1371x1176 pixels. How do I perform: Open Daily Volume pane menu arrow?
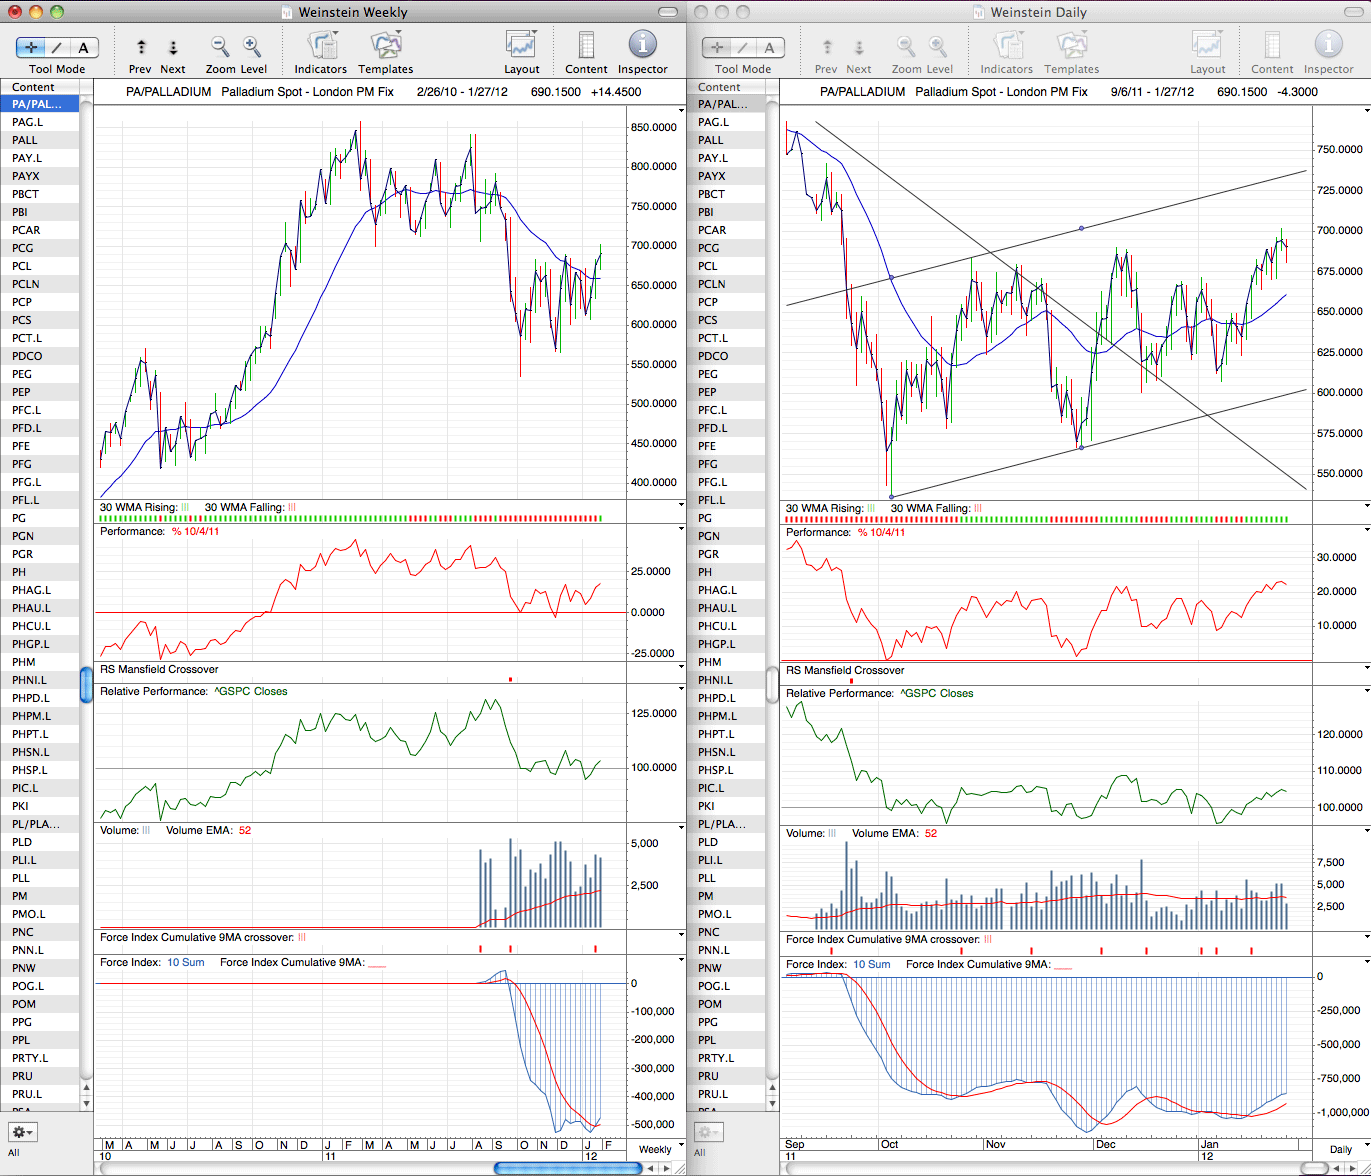point(1367,831)
